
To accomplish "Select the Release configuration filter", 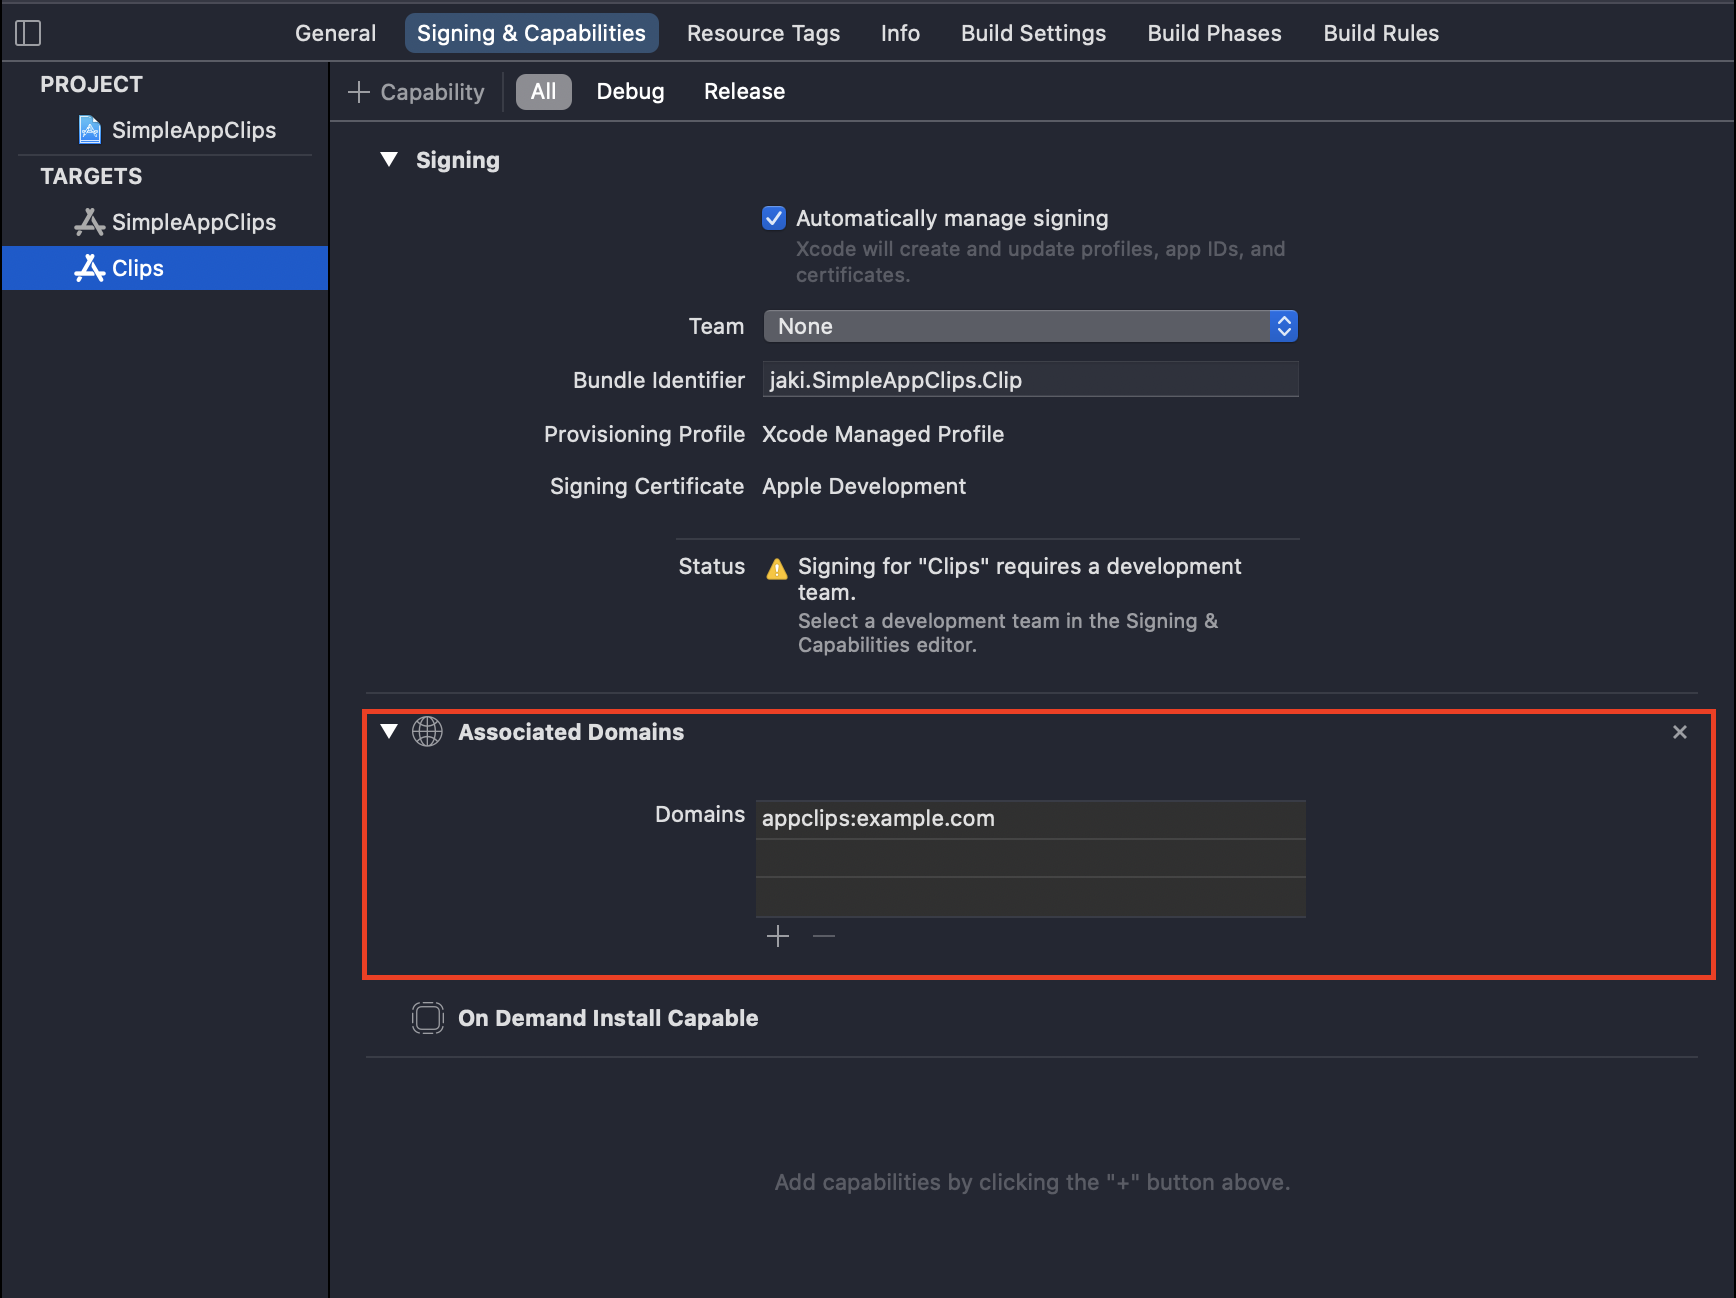I will tap(744, 92).
